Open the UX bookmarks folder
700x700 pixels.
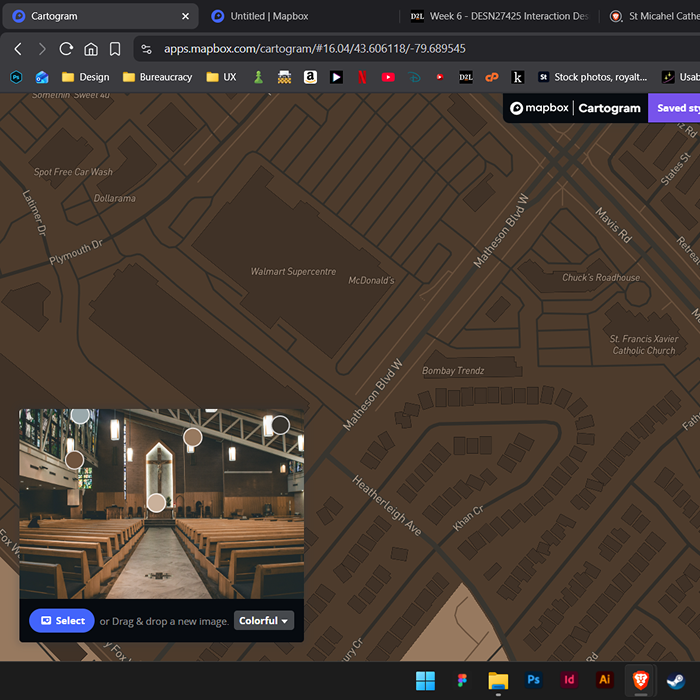click(221, 77)
